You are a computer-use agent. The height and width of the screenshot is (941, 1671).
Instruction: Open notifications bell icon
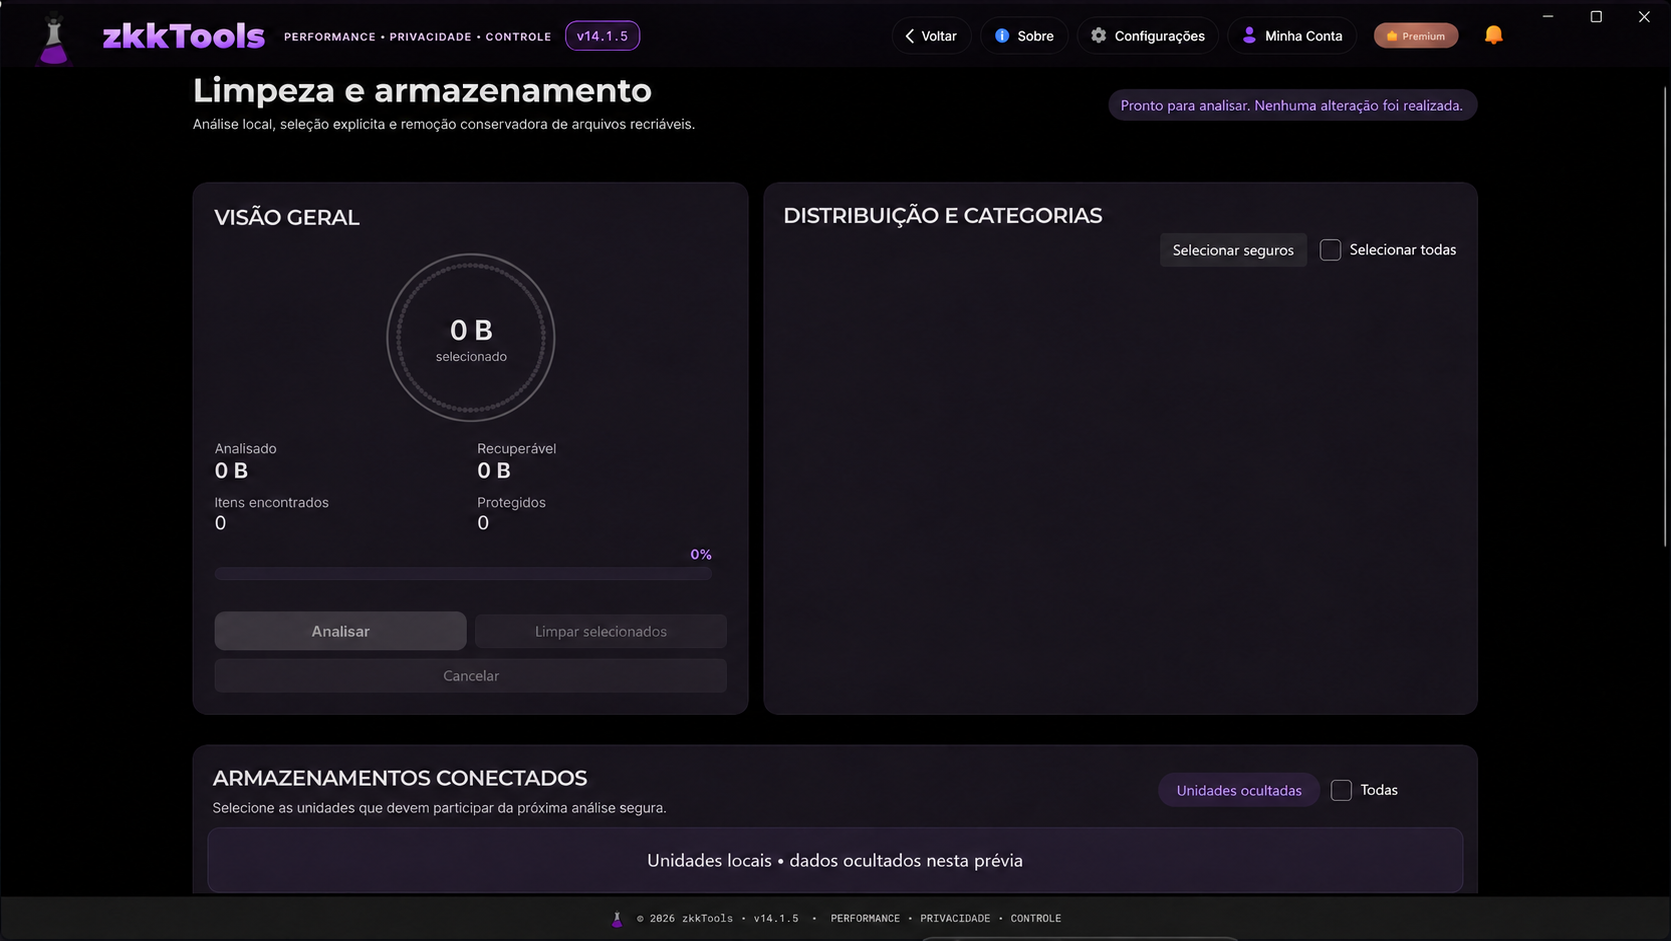(x=1493, y=35)
